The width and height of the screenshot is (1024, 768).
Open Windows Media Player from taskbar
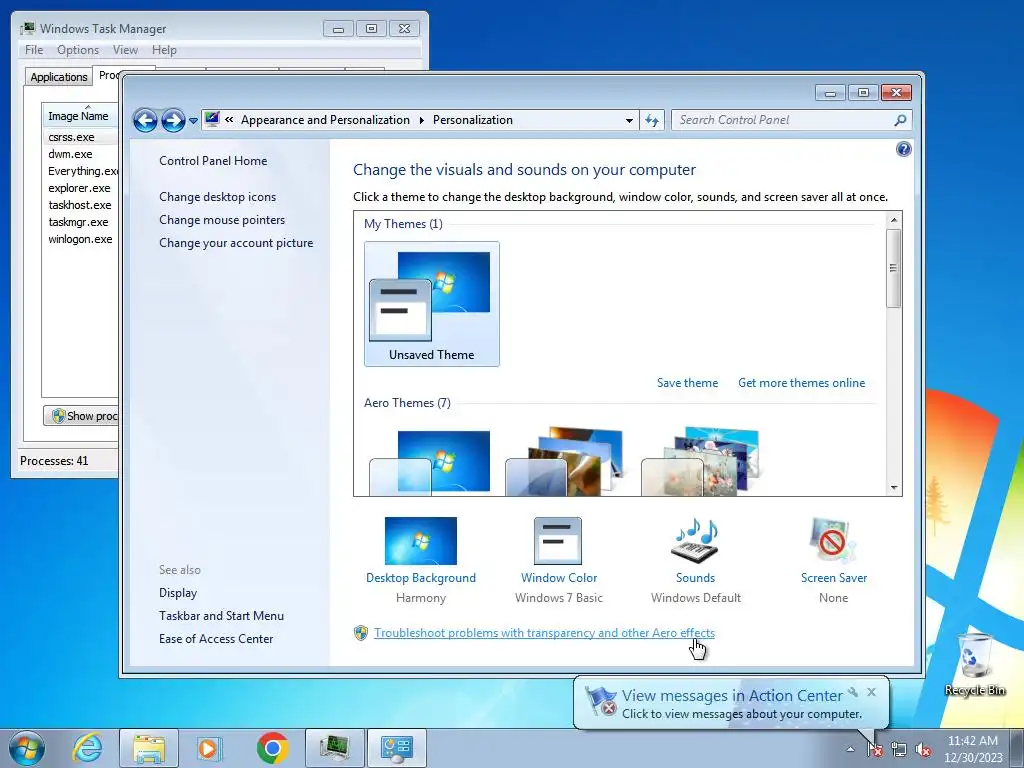point(209,748)
